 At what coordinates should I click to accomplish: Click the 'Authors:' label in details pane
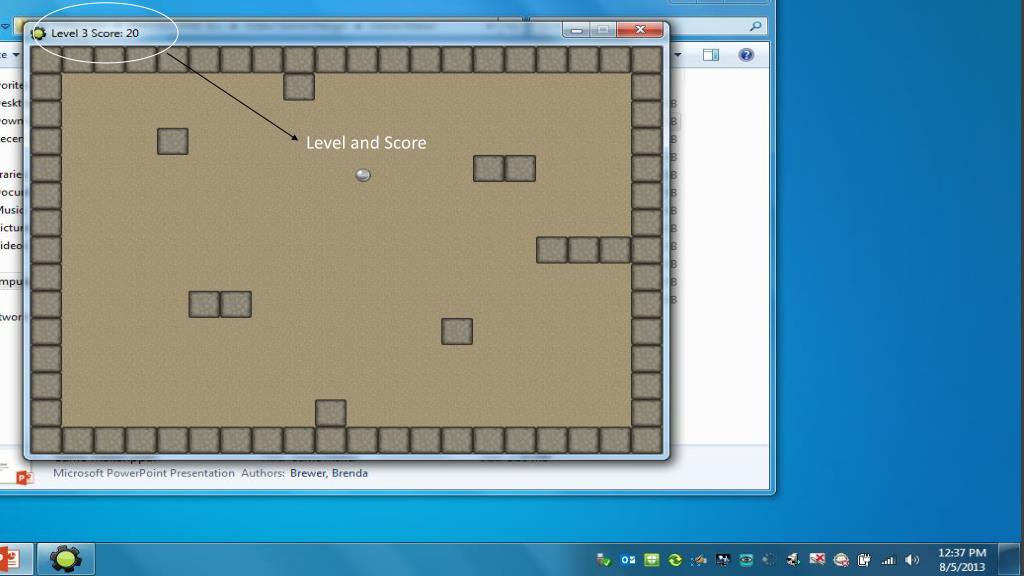(x=263, y=473)
